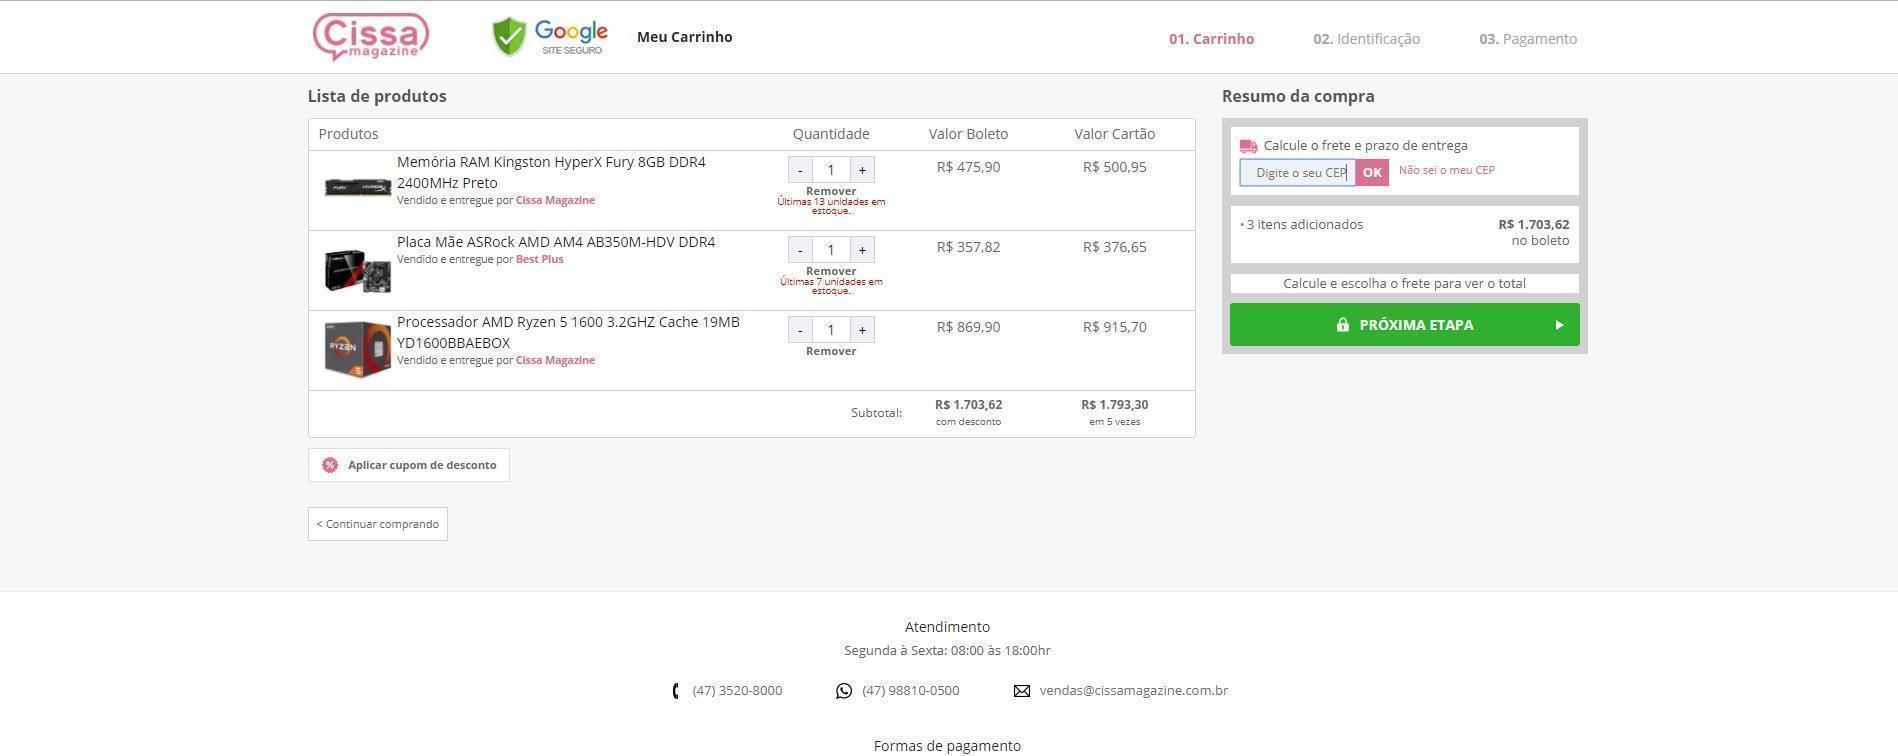
Task: Click the card subtotal R$ 1.793,30
Action: [1115, 405]
